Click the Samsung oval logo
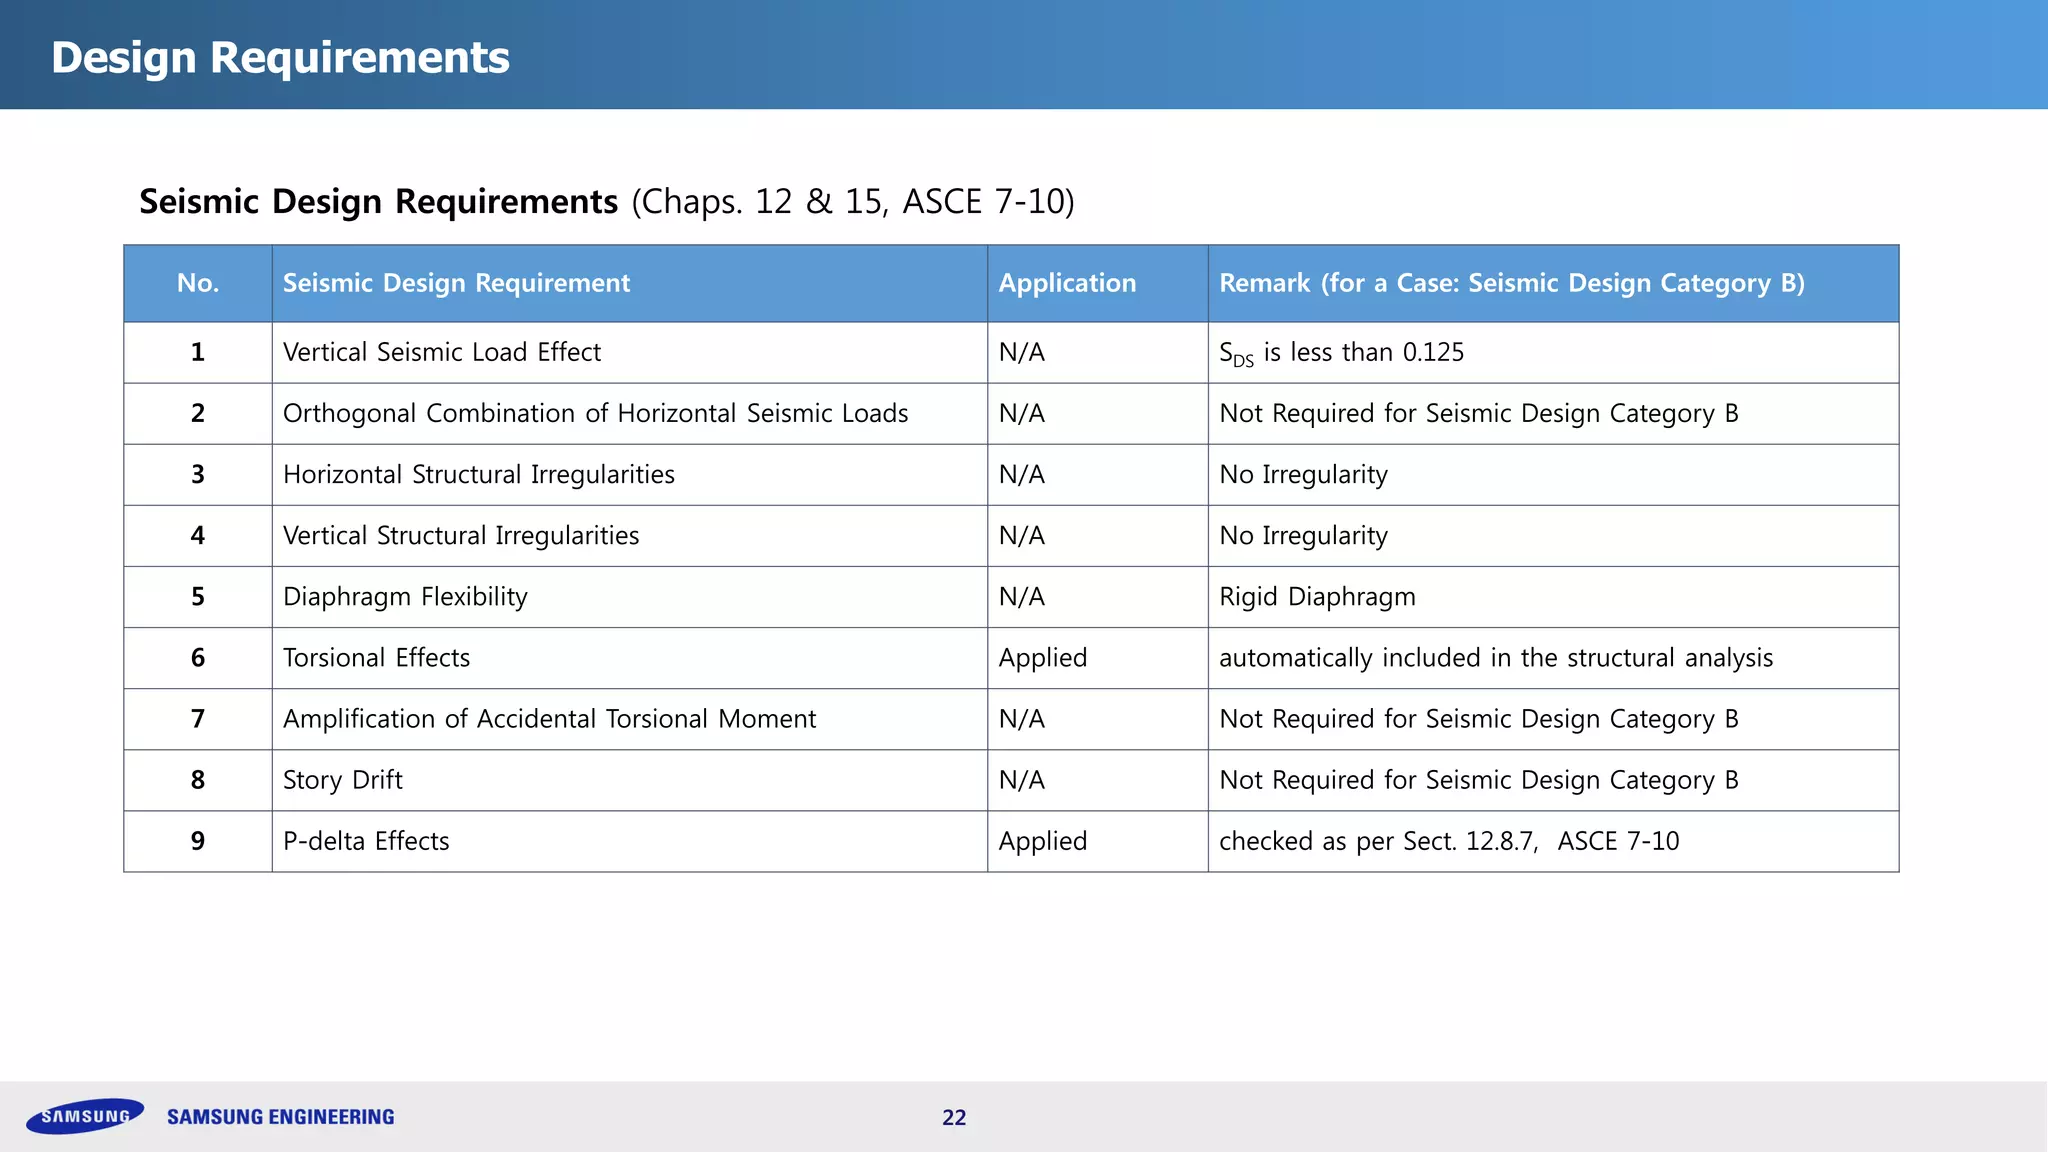 click(85, 1116)
